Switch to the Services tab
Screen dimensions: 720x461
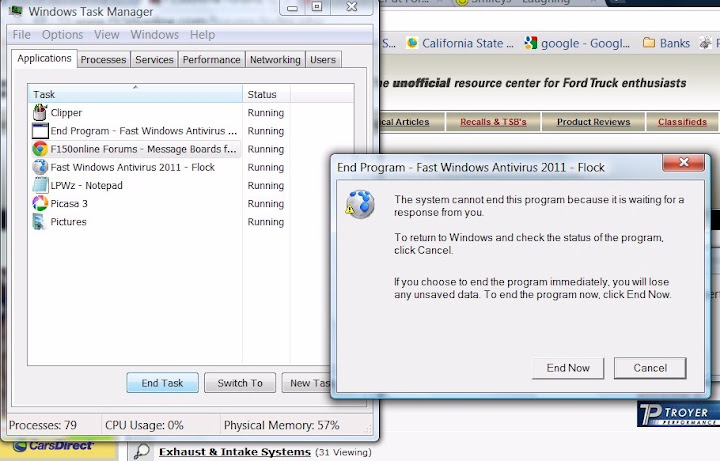click(x=154, y=60)
